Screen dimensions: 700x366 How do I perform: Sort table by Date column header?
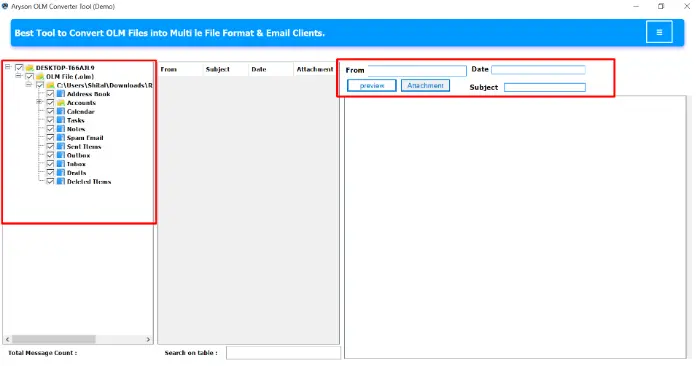pyautogui.click(x=271, y=70)
